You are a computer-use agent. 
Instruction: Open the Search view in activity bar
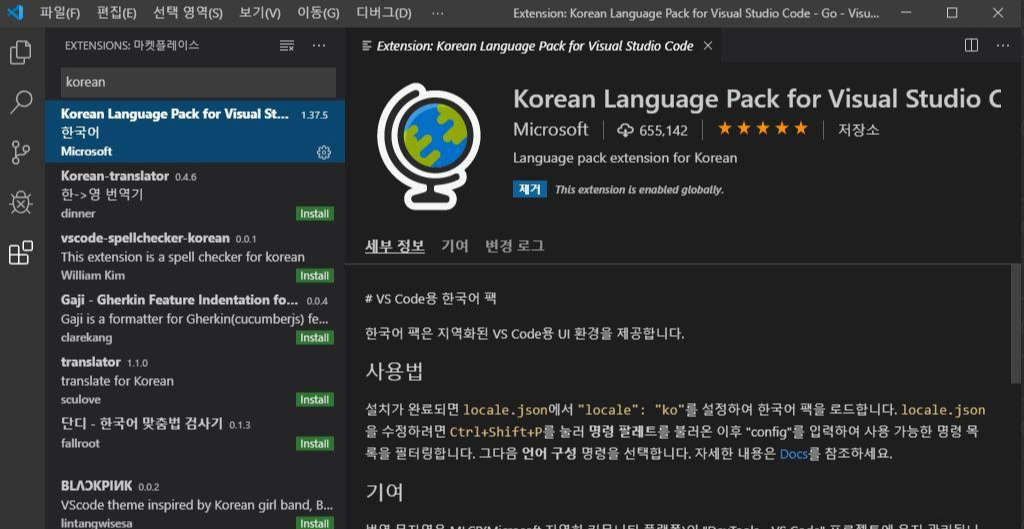click(x=21, y=103)
